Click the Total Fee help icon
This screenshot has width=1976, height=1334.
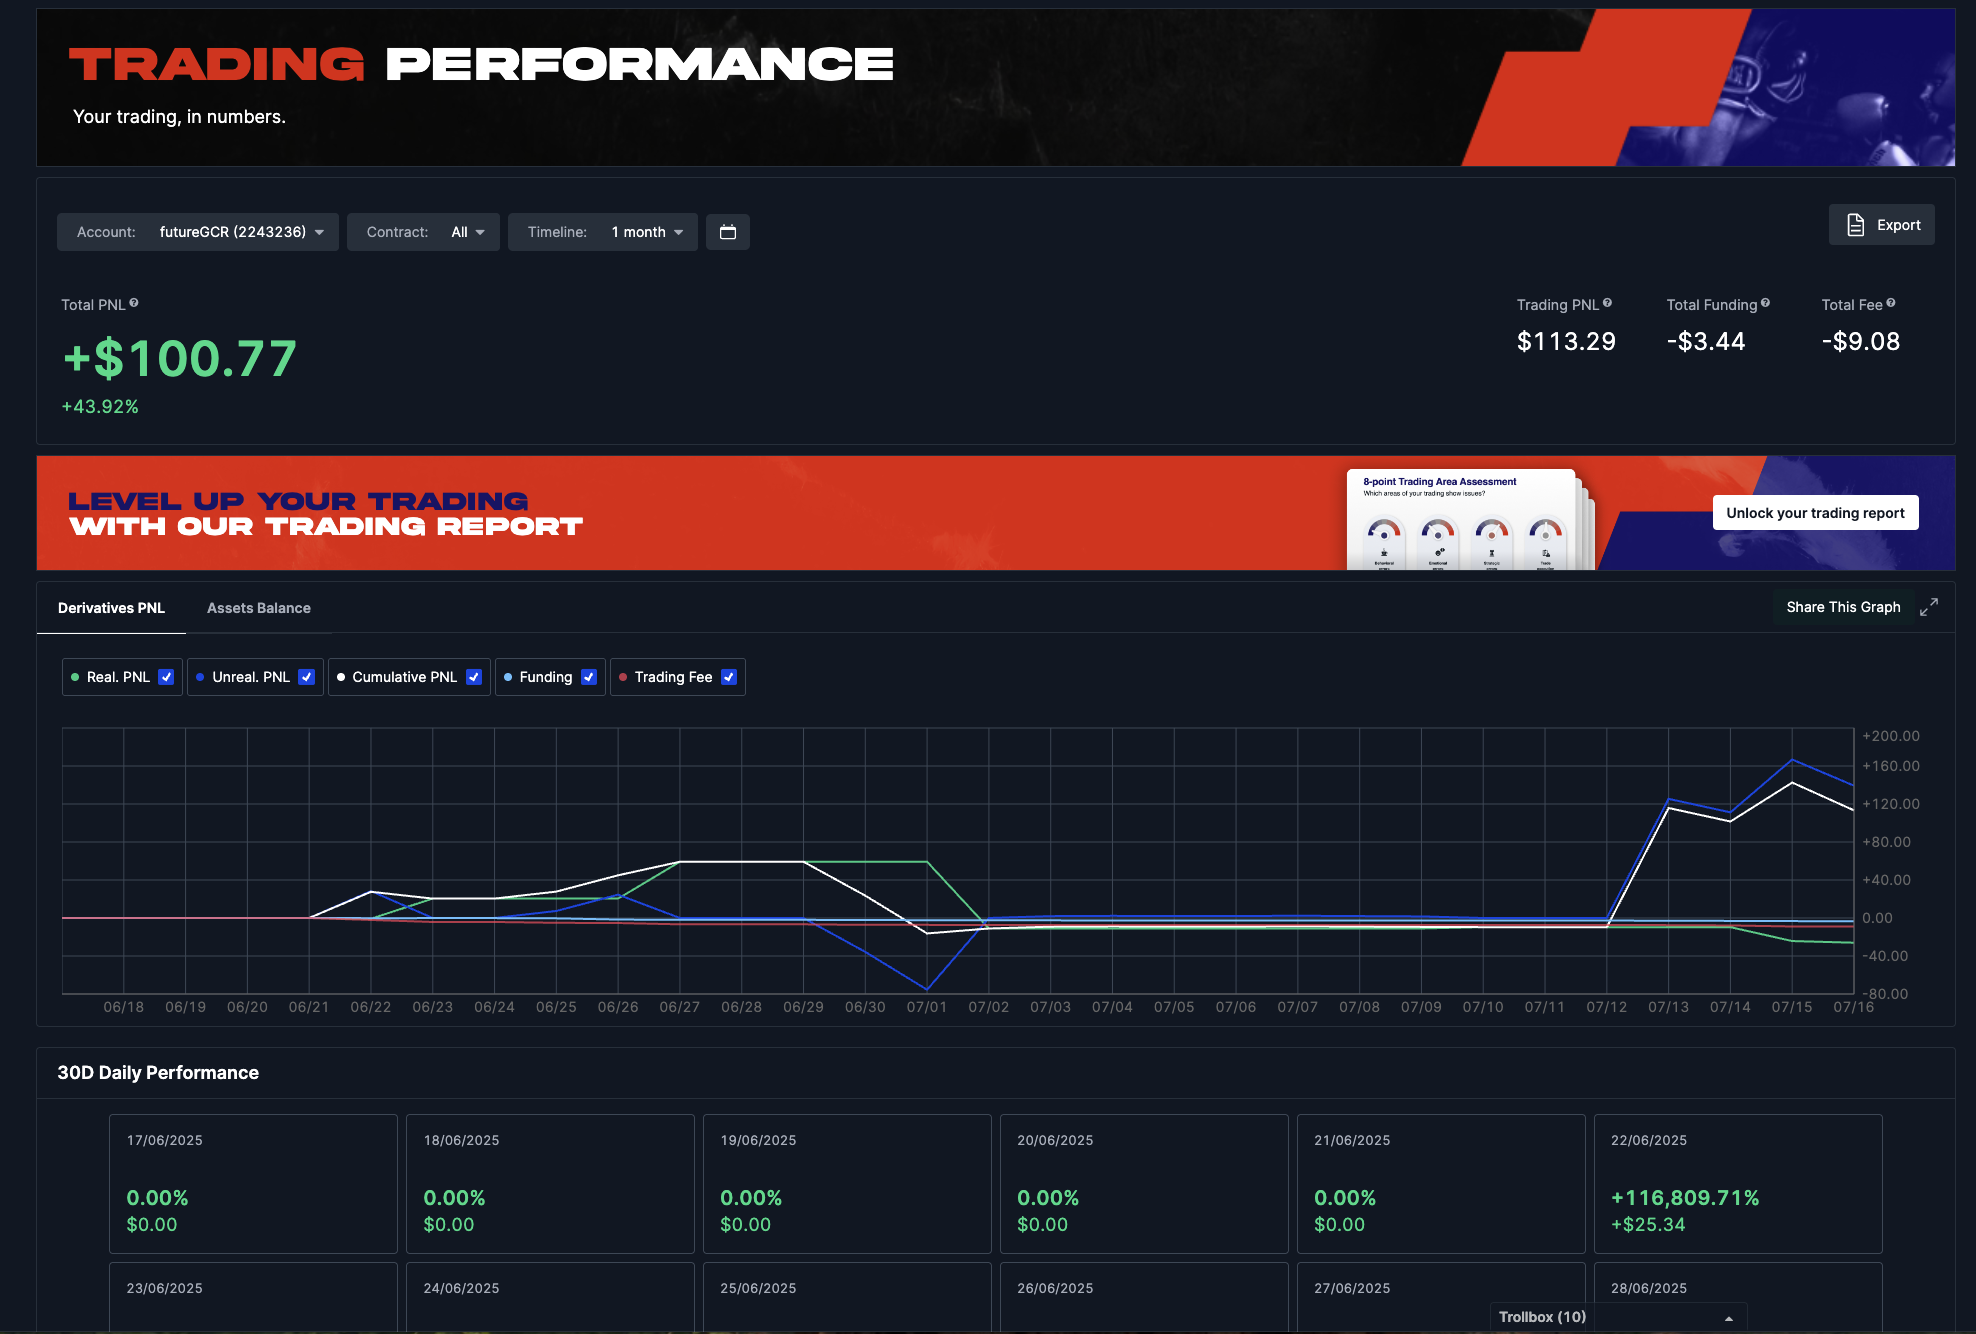pyautogui.click(x=1890, y=303)
